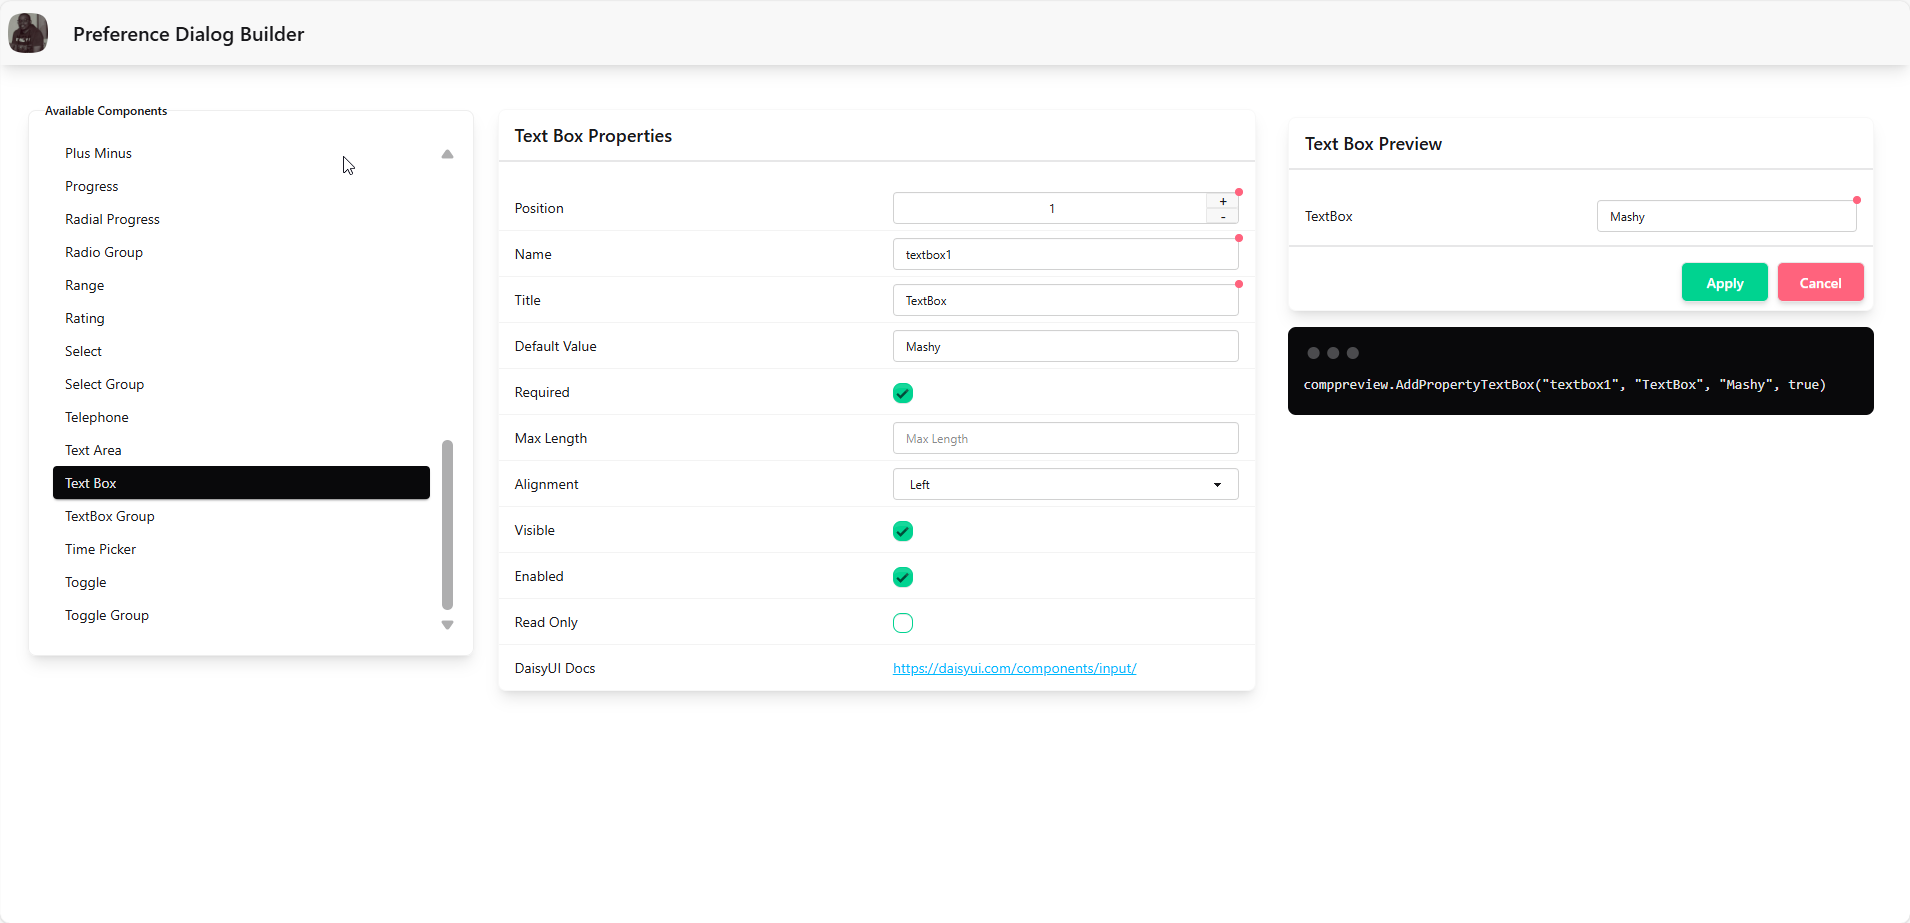The image size is (1910, 923).
Task: Uncheck the Required checkbox
Action: tap(903, 393)
